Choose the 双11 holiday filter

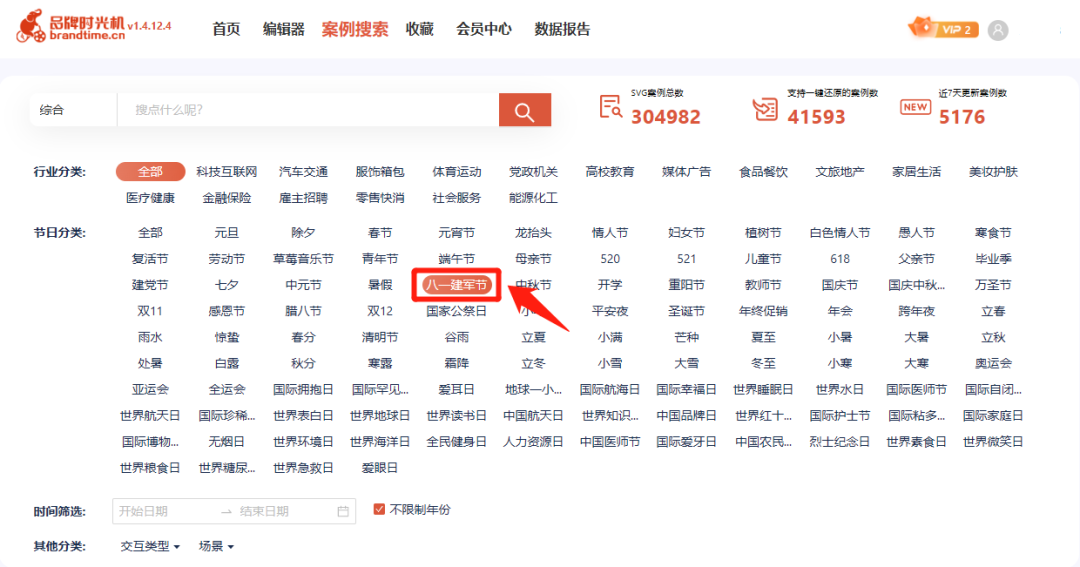tap(150, 311)
